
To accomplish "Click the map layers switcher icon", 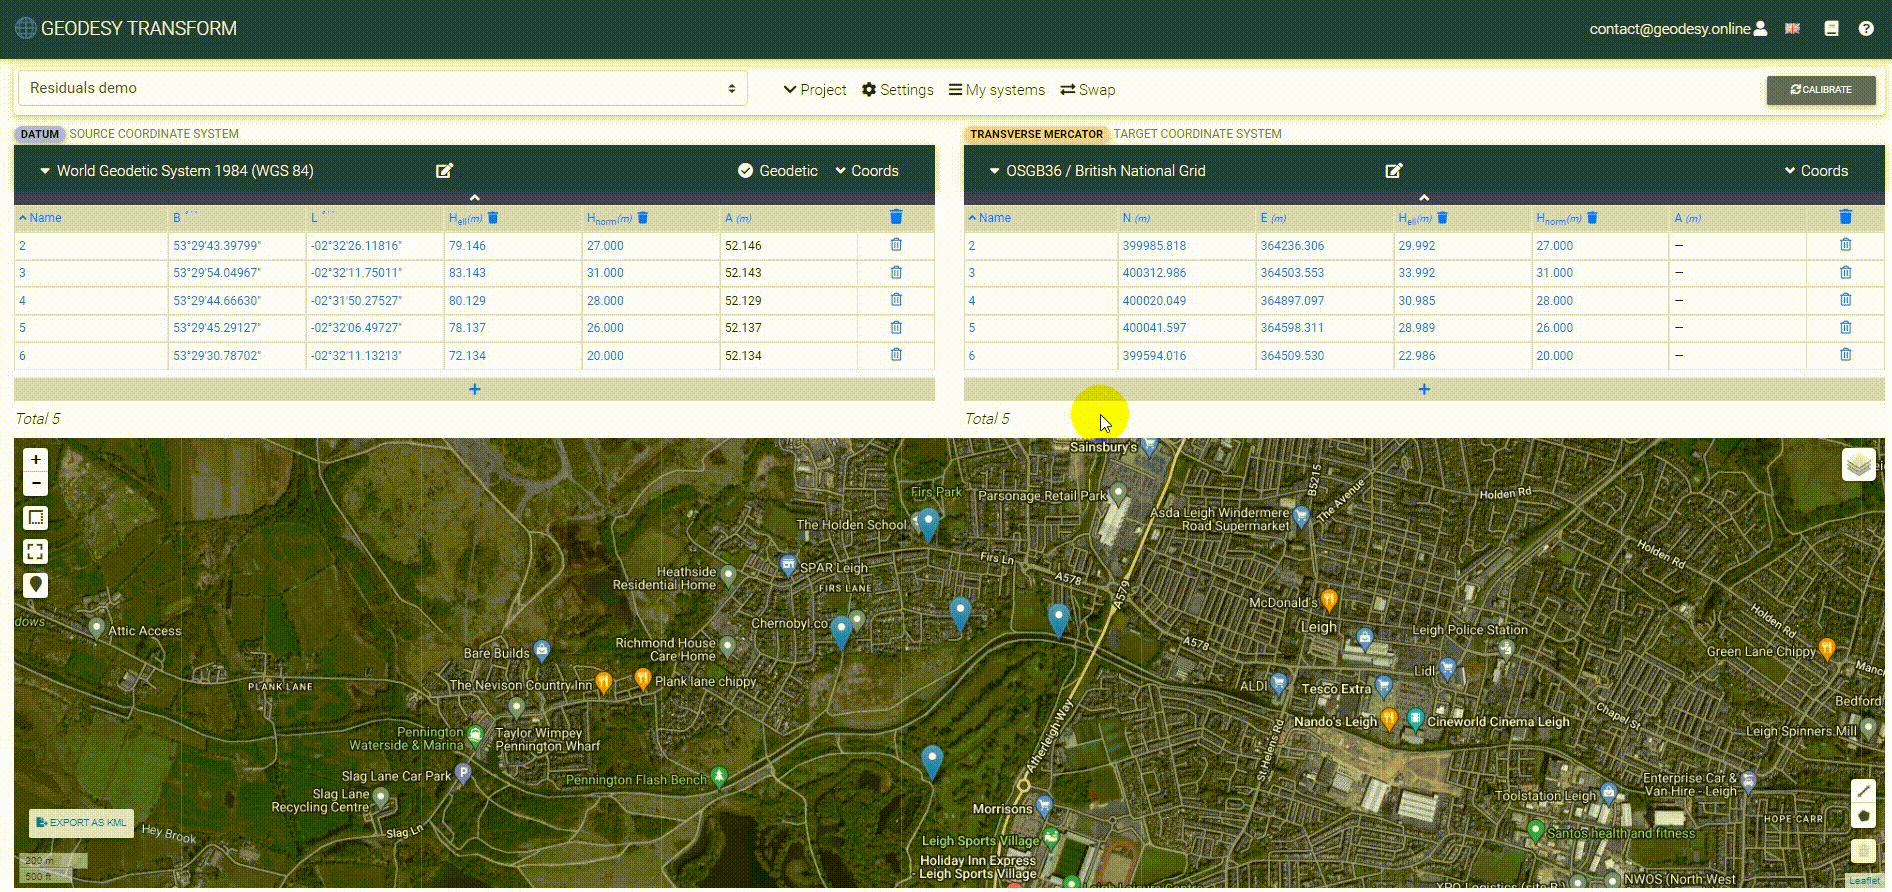I will pos(1858,465).
